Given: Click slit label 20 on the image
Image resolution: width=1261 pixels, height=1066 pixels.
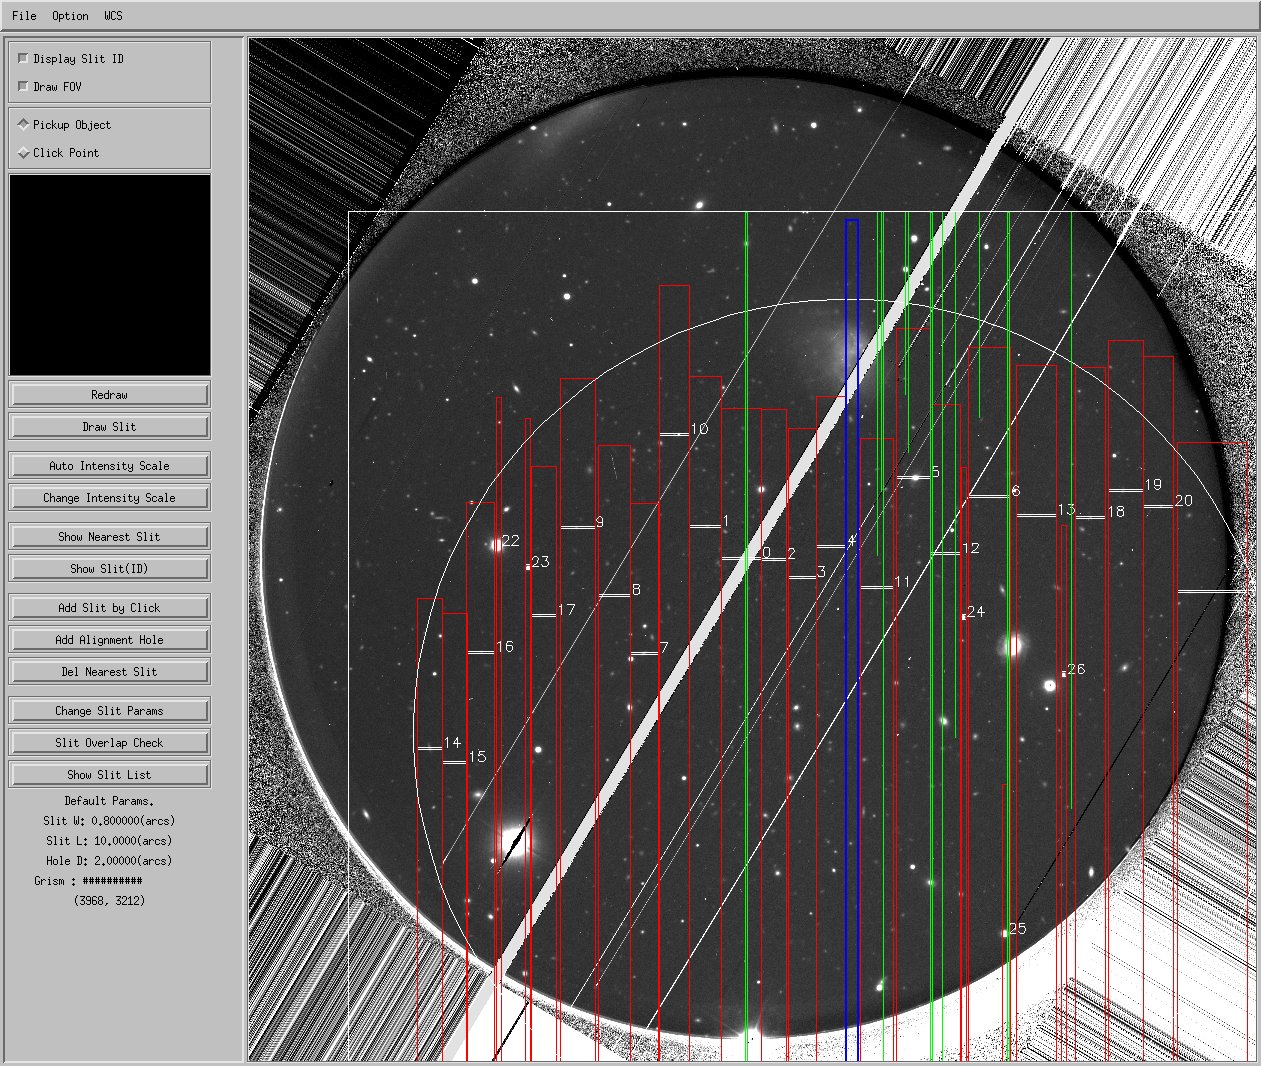Looking at the screenshot, I should click(x=1184, y=501).
